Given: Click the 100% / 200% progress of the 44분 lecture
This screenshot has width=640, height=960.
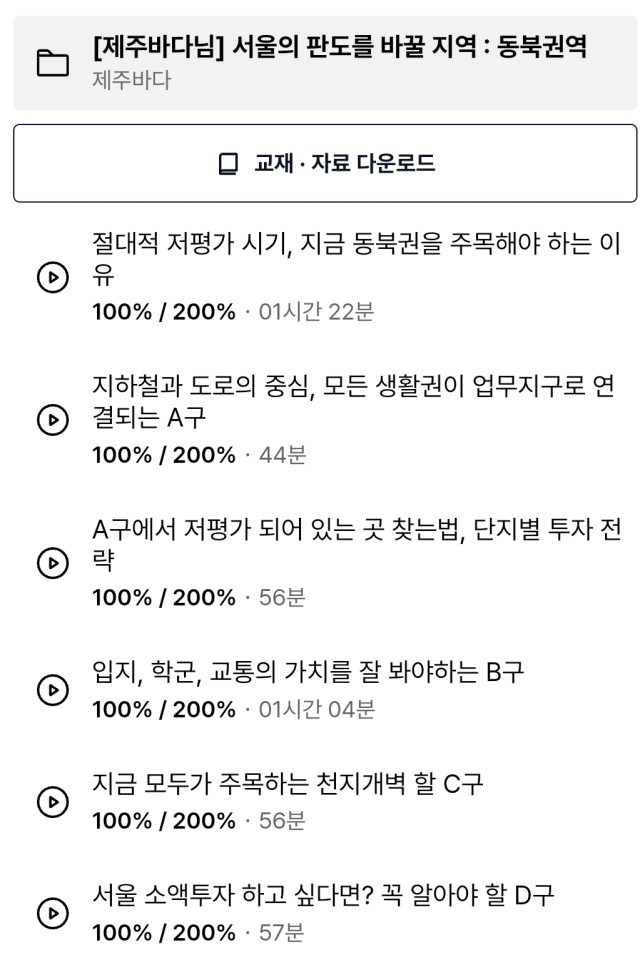Looking at the screenshot, I should click(164, 455).
